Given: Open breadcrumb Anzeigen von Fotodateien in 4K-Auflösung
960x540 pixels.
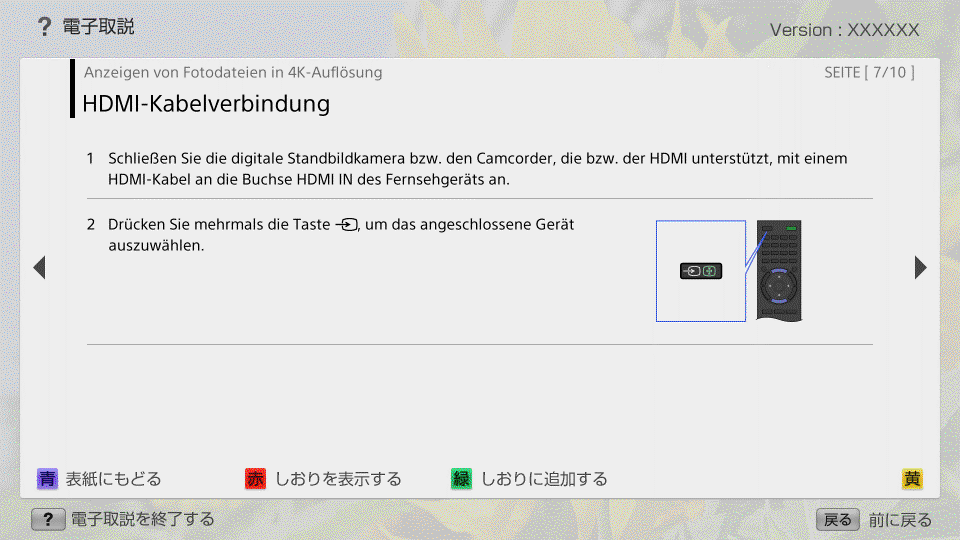Looking at the screenshot, I should point(233,72).
